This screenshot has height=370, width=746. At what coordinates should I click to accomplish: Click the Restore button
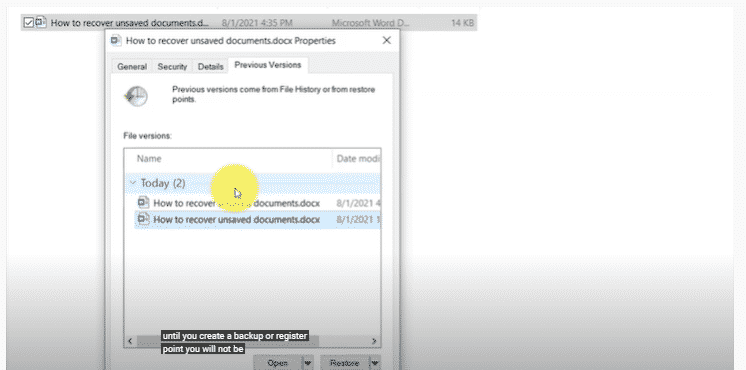345,363
